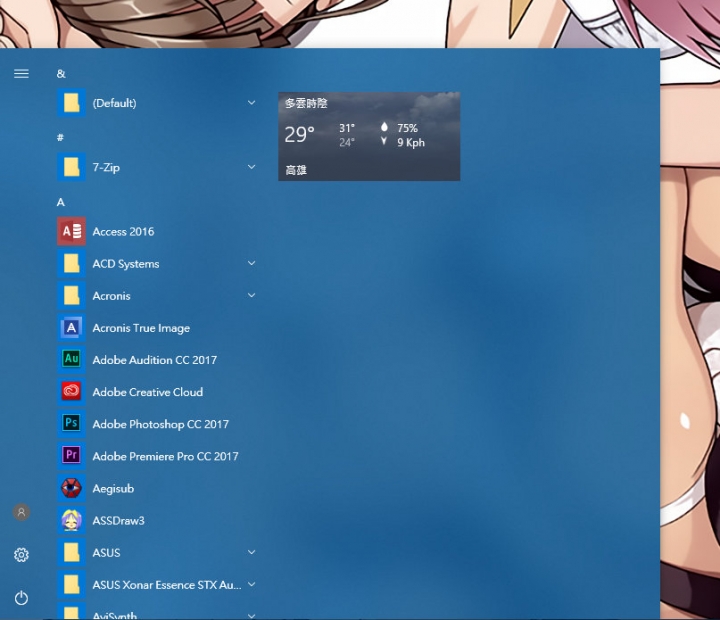Open the Settings gear icon
Viewport: 720px width, 620px height.
pyautogui.click(x=21, y=555)
